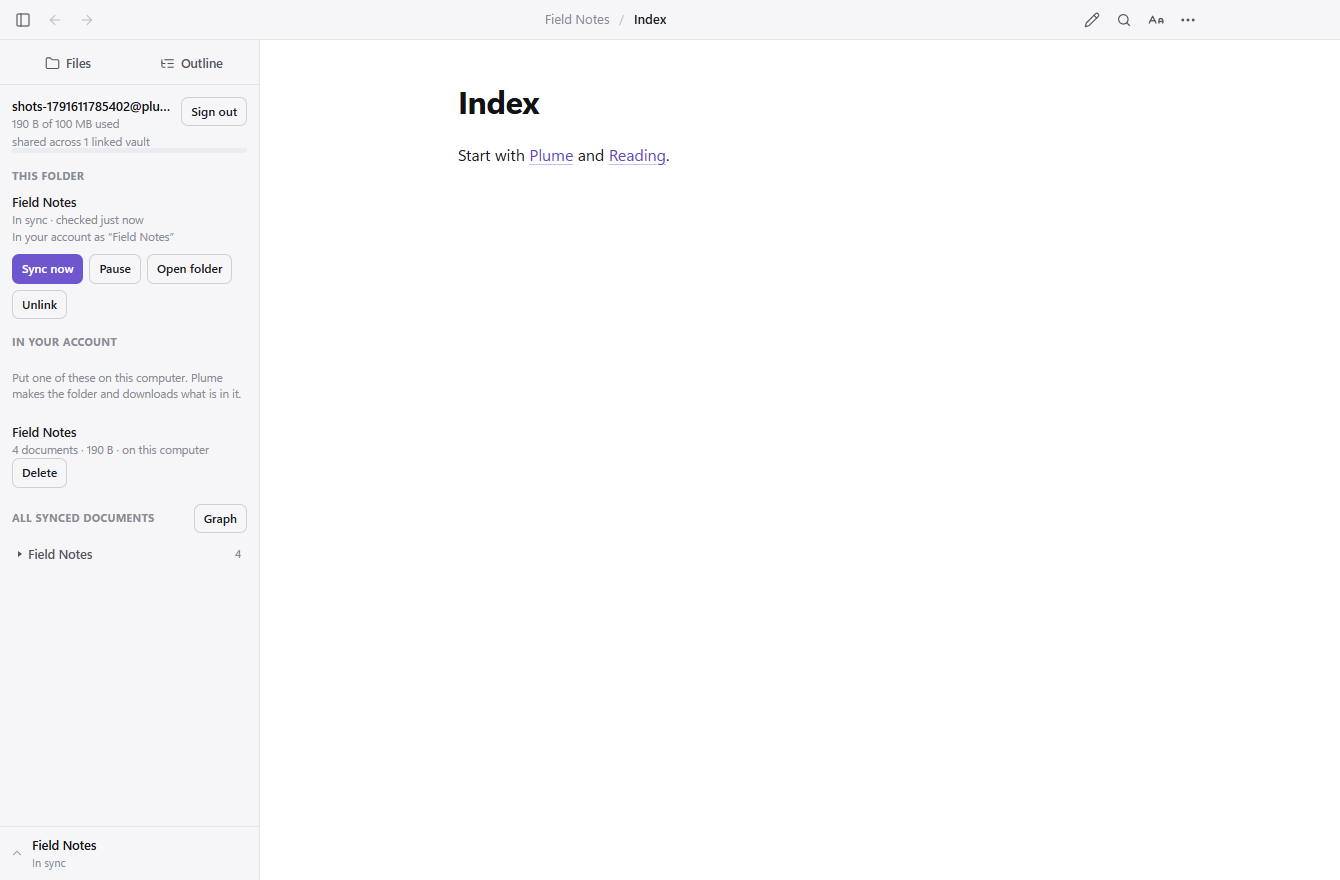1340x880 pixels.
Task: Delete the Field Notes vault from account
Action: click(x=39, y=473)
